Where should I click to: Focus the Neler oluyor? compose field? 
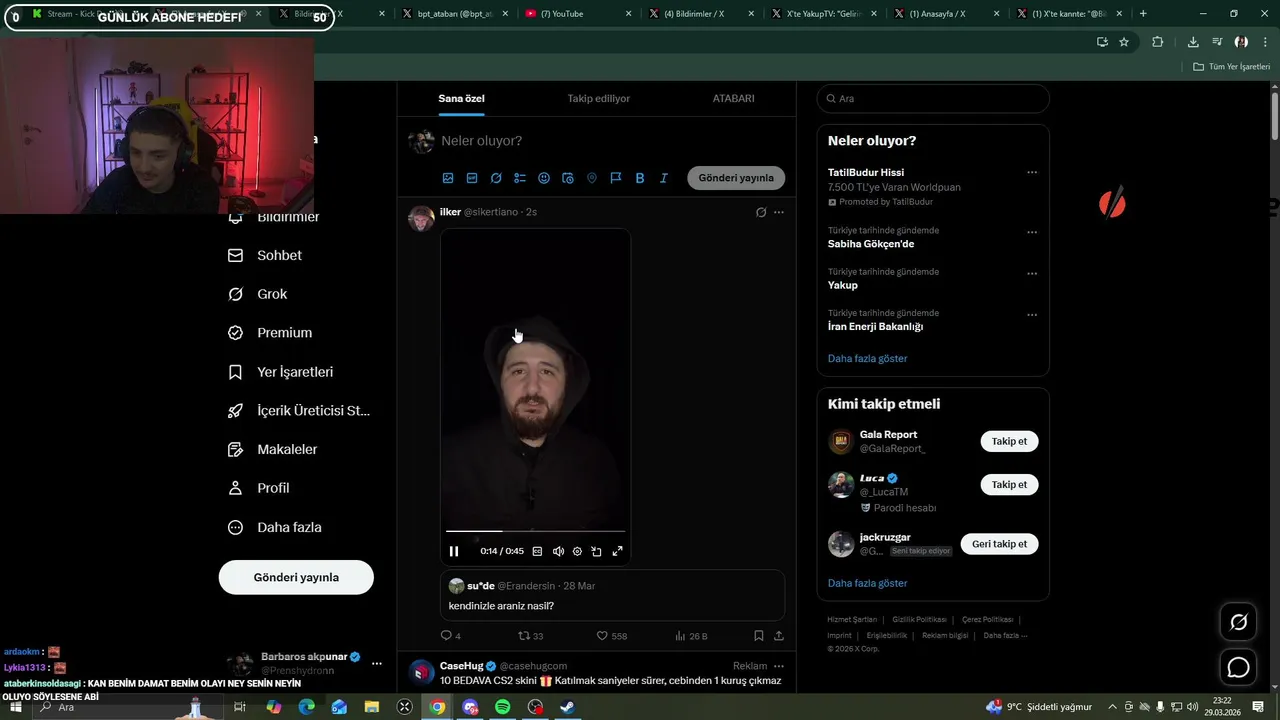[x=610, y=141]
